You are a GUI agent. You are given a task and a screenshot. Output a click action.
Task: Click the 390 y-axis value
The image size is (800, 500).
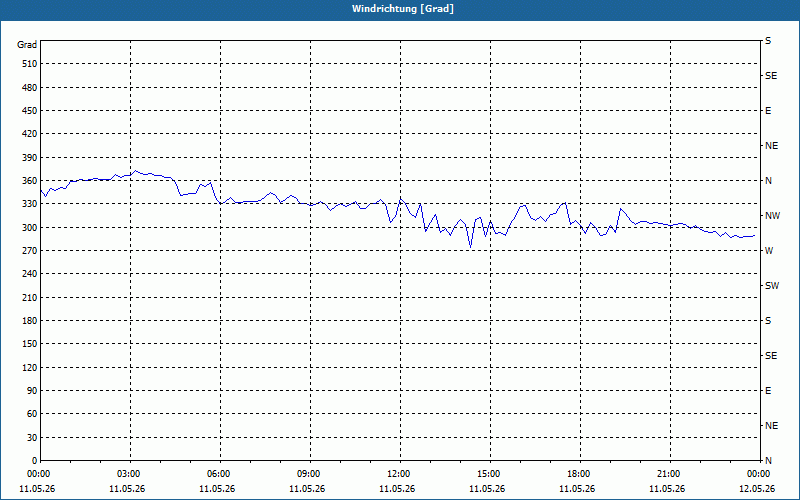click(30, 158)
